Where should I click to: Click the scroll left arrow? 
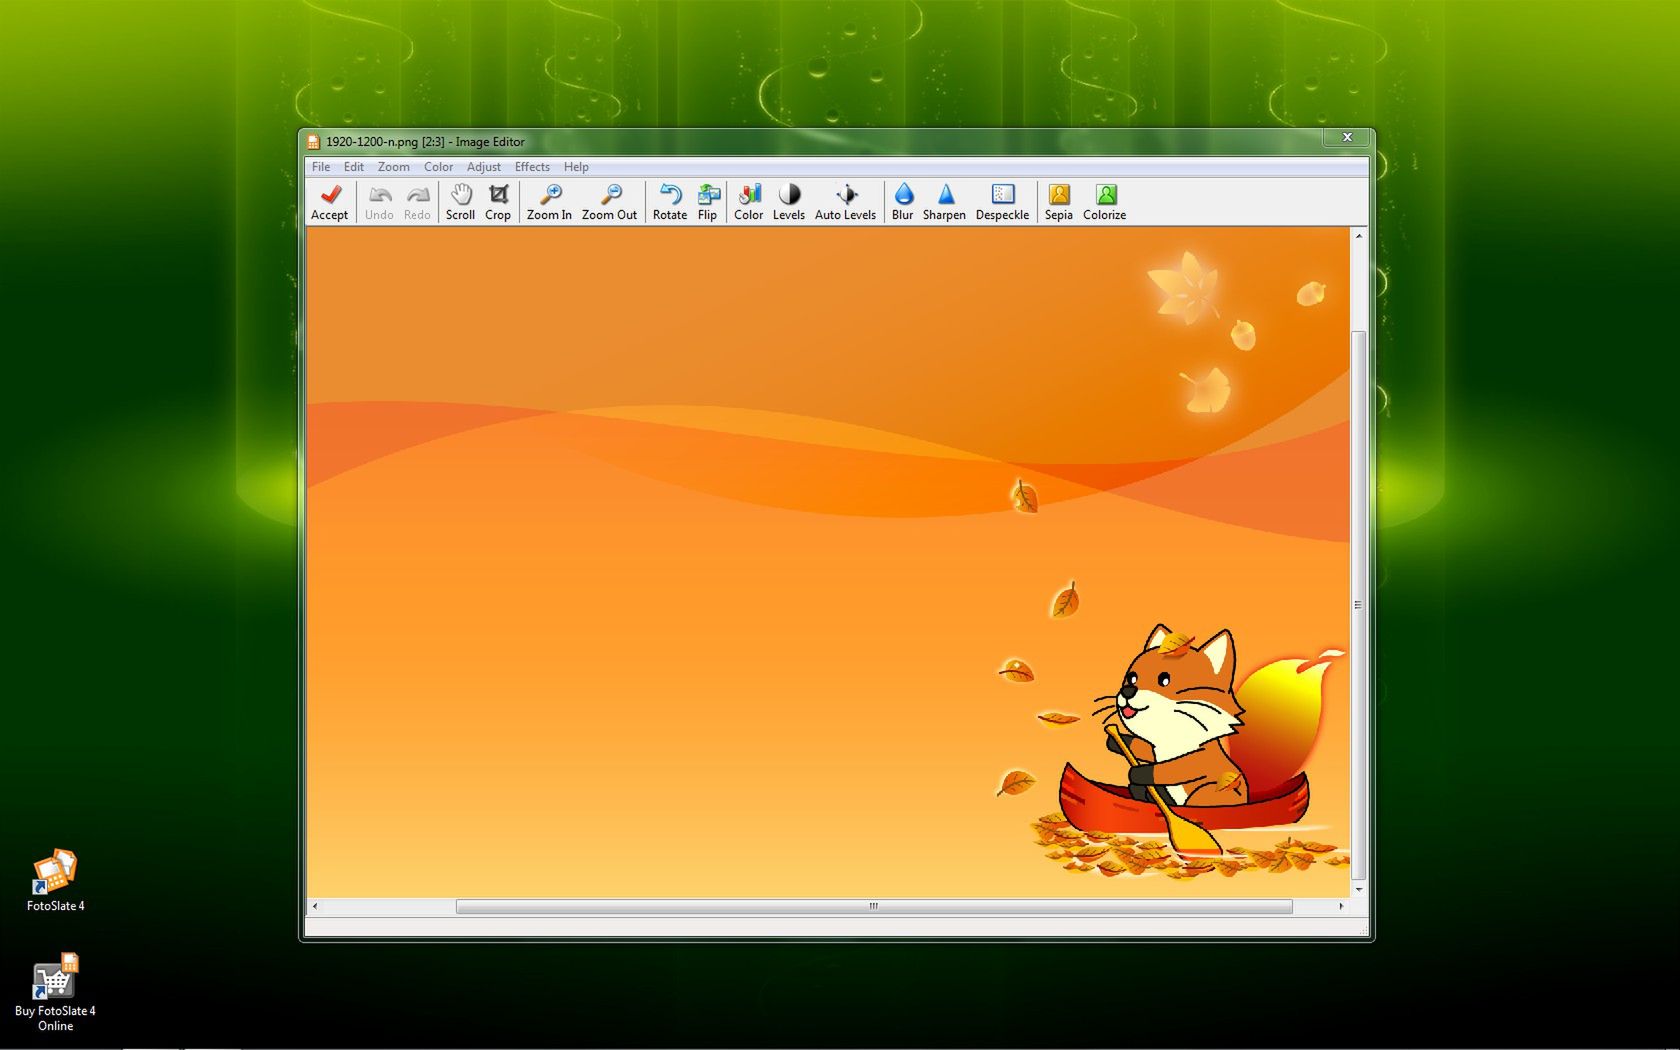tap(315, 906)
